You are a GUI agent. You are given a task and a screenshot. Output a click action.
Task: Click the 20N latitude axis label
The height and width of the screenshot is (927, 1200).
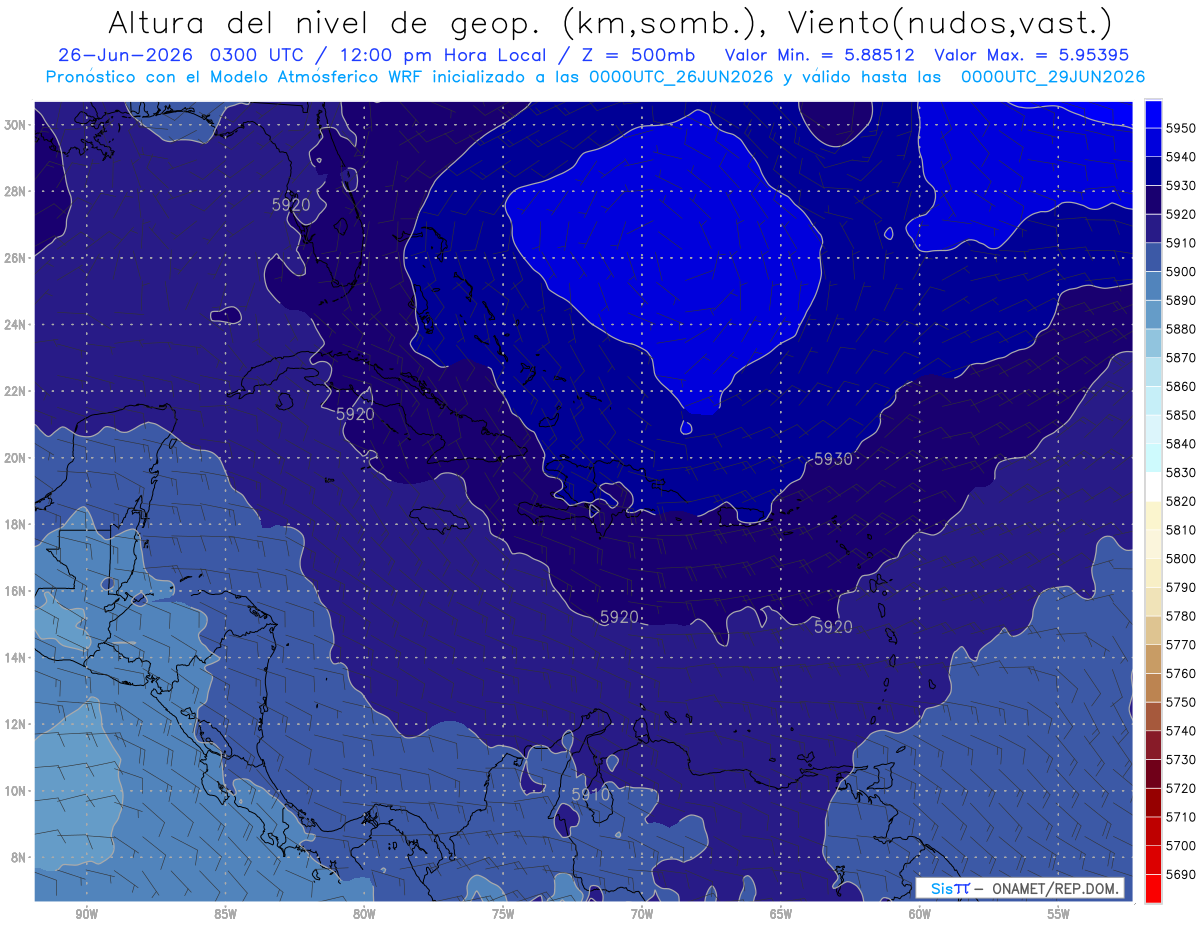(16, 458)
